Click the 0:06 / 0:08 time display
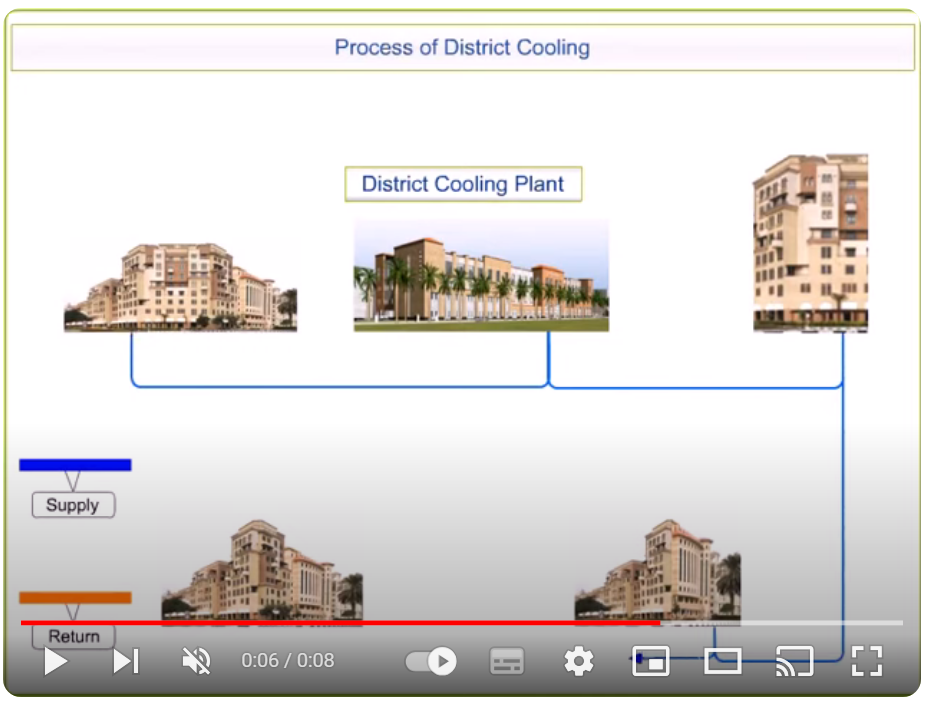Image resolution: width=937 pixels, height=703 pixels. [x=287, y=661]
